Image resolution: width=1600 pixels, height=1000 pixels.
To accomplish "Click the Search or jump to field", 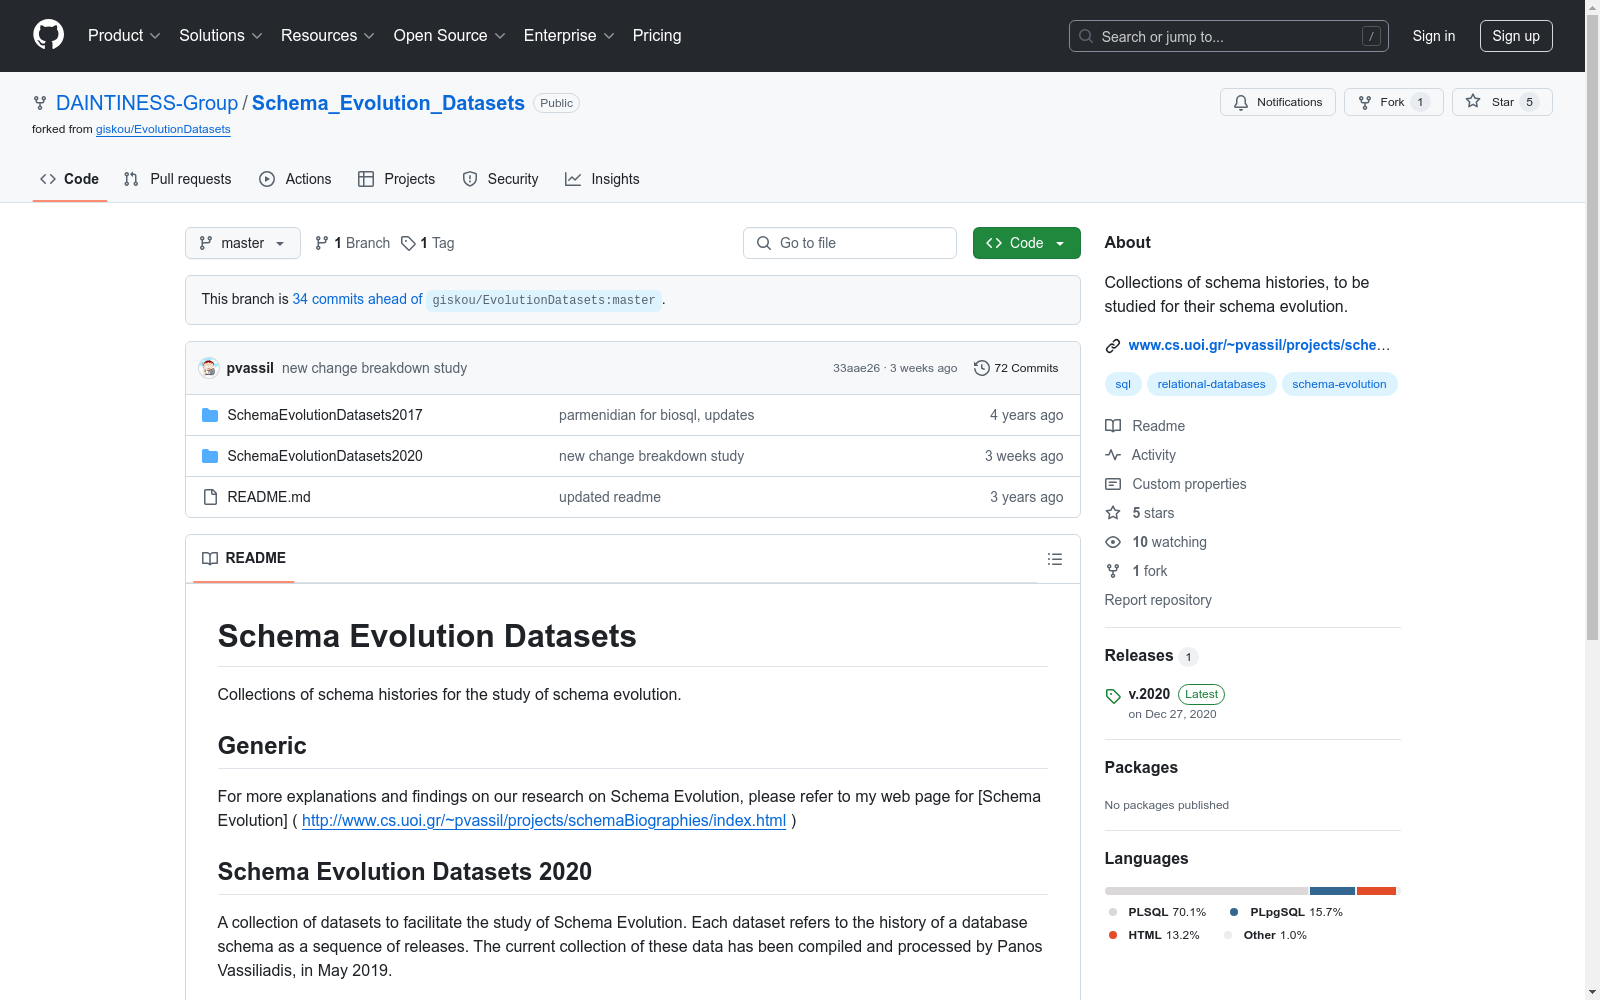I will pyautogui.click(x=1229, y=36).
